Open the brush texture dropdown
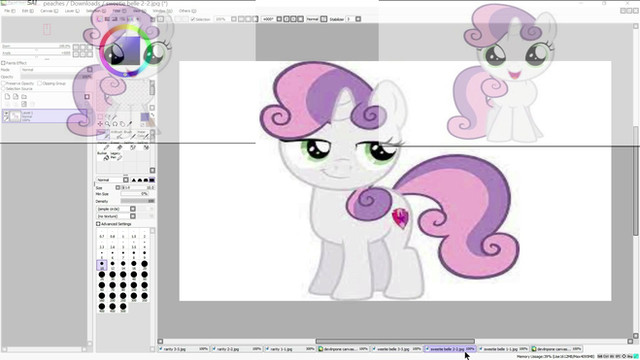This screenshot has width=640, height=360. (116, 216)
